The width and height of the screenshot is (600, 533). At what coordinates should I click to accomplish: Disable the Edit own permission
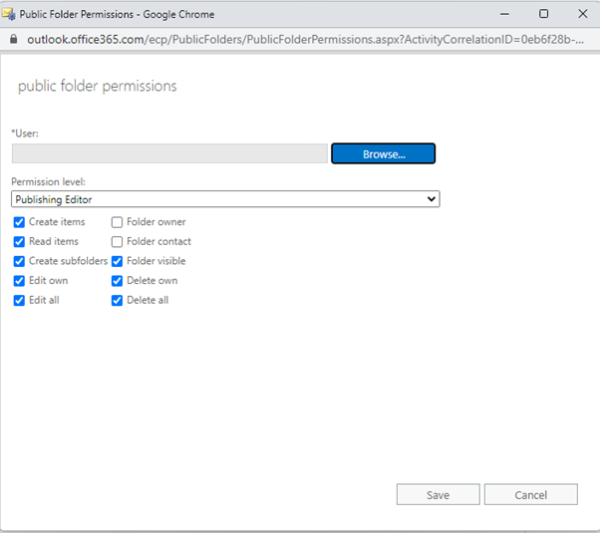19,281
